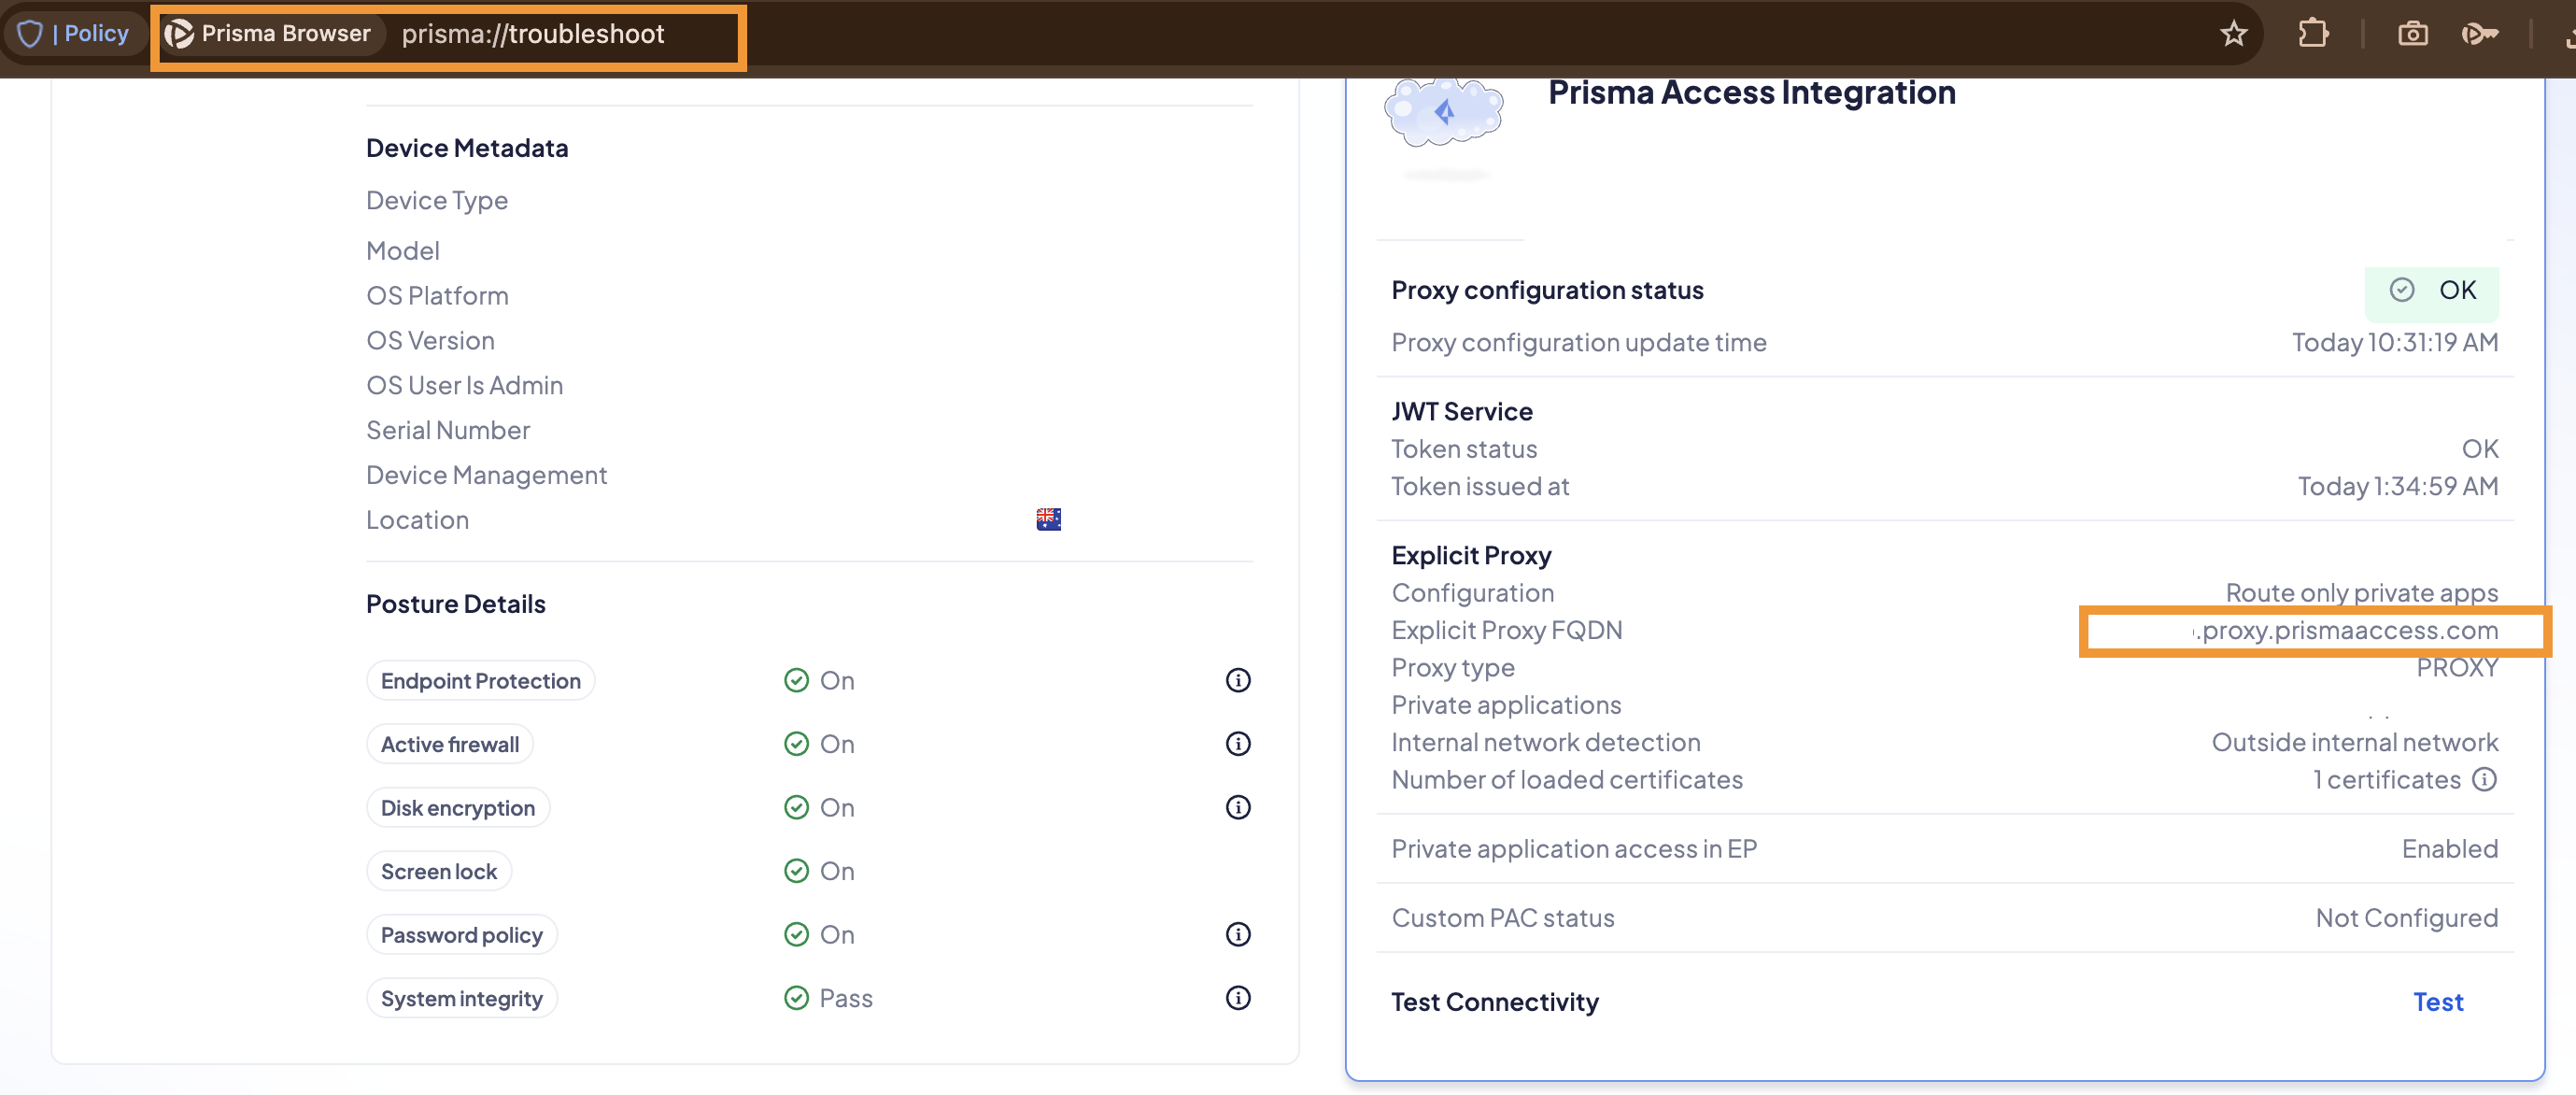2576x1095 pixels.
Task: Click the "Proxy configuration status" label
Action: [x=1547, y=290]
